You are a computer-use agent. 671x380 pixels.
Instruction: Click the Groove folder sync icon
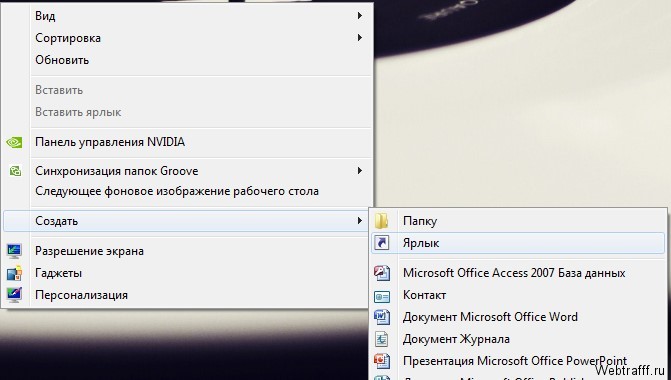[x=15, y=171]
